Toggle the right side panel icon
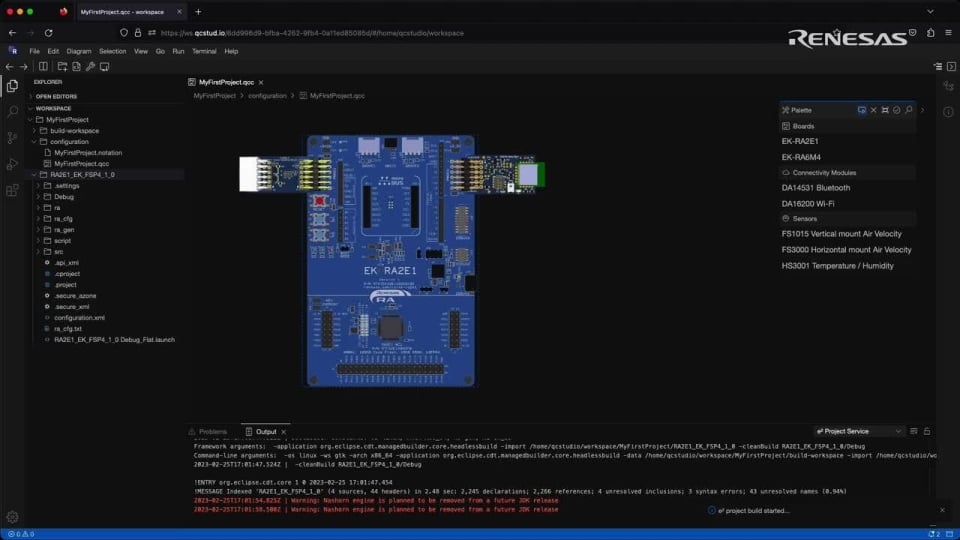 pyautogui.click(x=951, y=67)
